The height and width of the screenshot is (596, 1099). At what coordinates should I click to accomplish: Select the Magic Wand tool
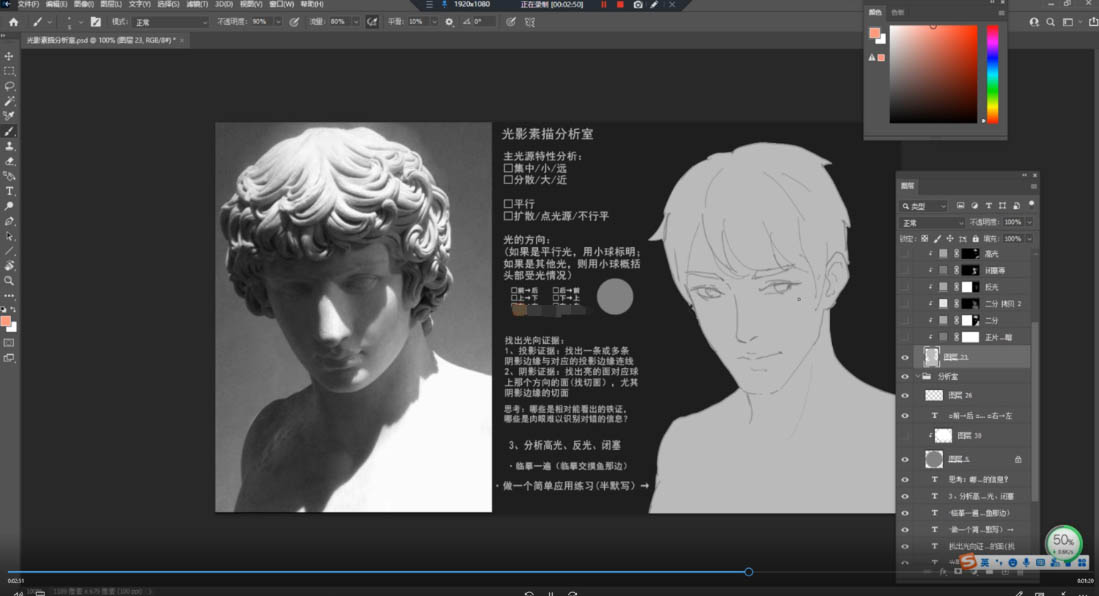click(x=9, y=101)
